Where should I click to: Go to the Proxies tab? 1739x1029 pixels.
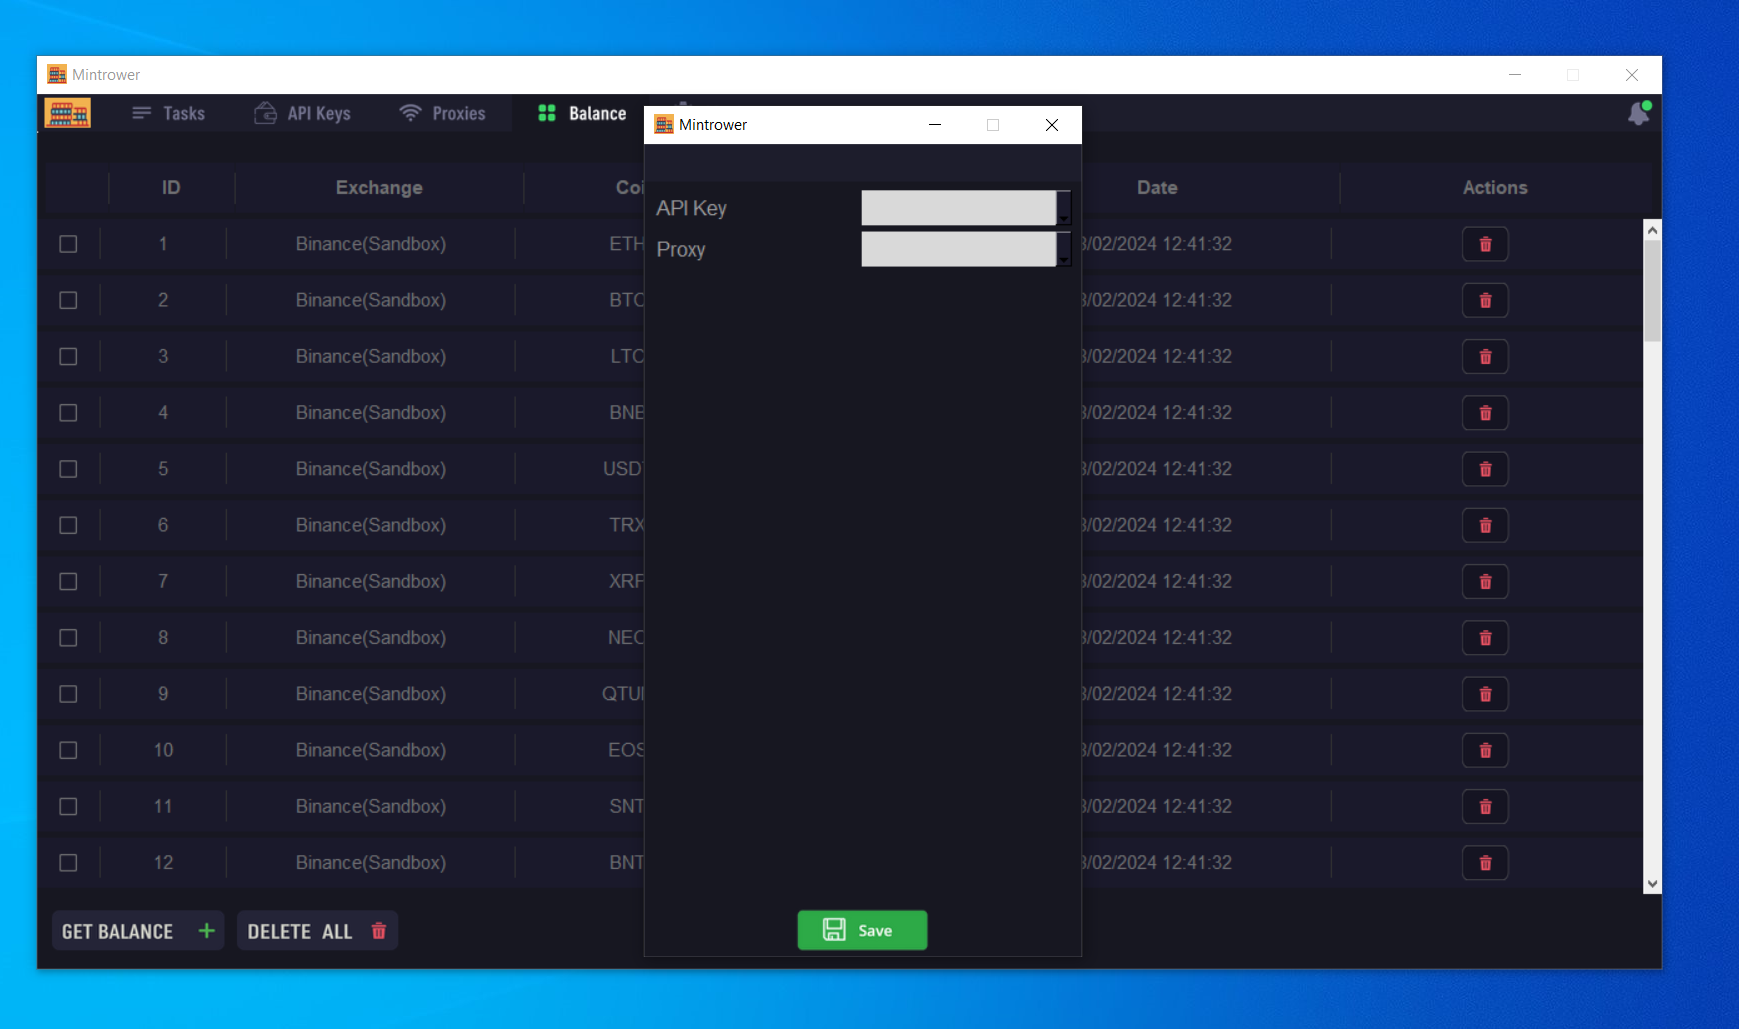coord(442,114)
